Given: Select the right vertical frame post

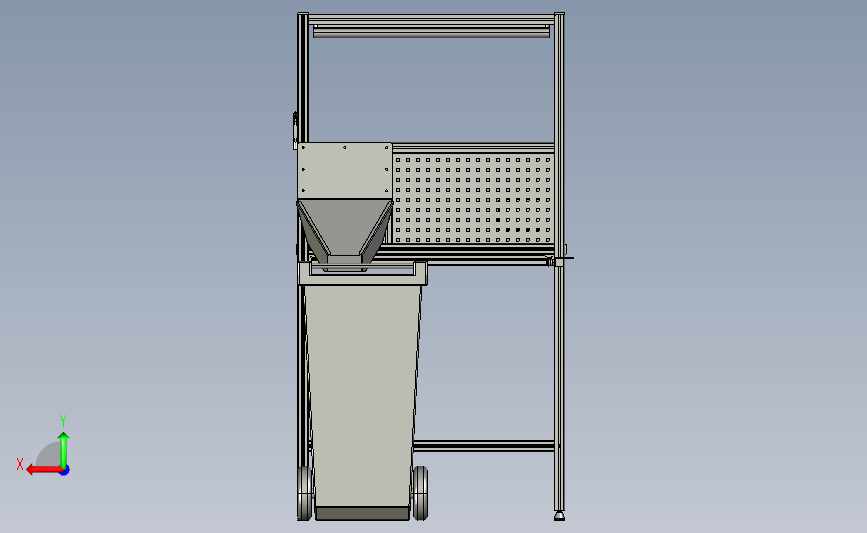Looking at the screenshot, I should tap(559, 260).
